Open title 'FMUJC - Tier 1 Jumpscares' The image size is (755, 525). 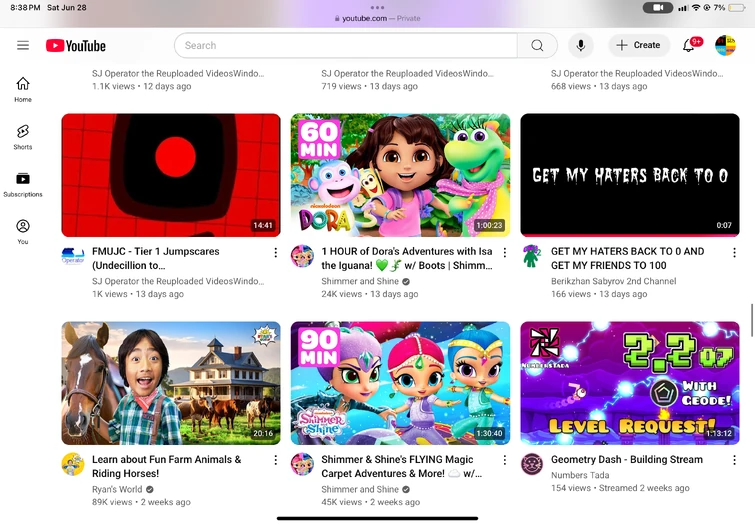coord(156,258)
